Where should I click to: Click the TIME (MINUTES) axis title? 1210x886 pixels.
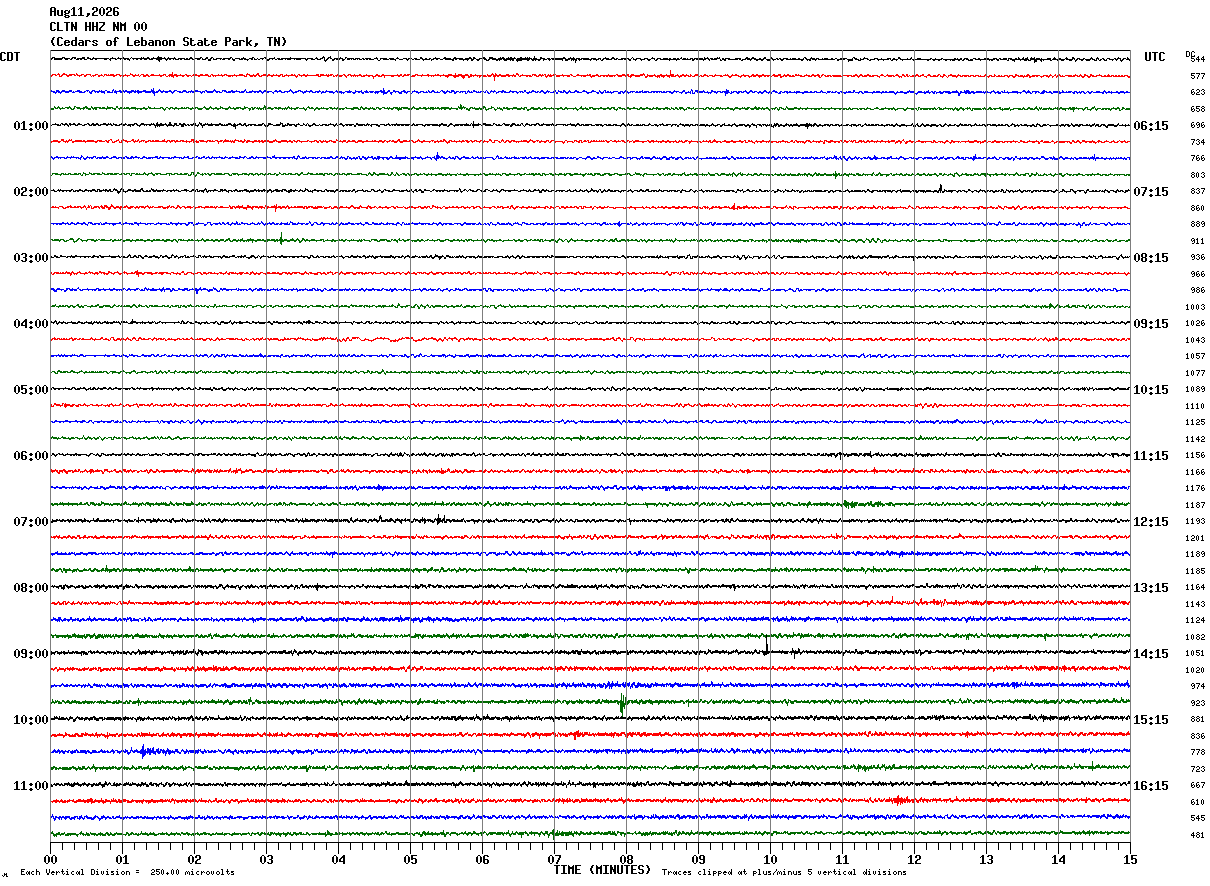coord(602,870)
